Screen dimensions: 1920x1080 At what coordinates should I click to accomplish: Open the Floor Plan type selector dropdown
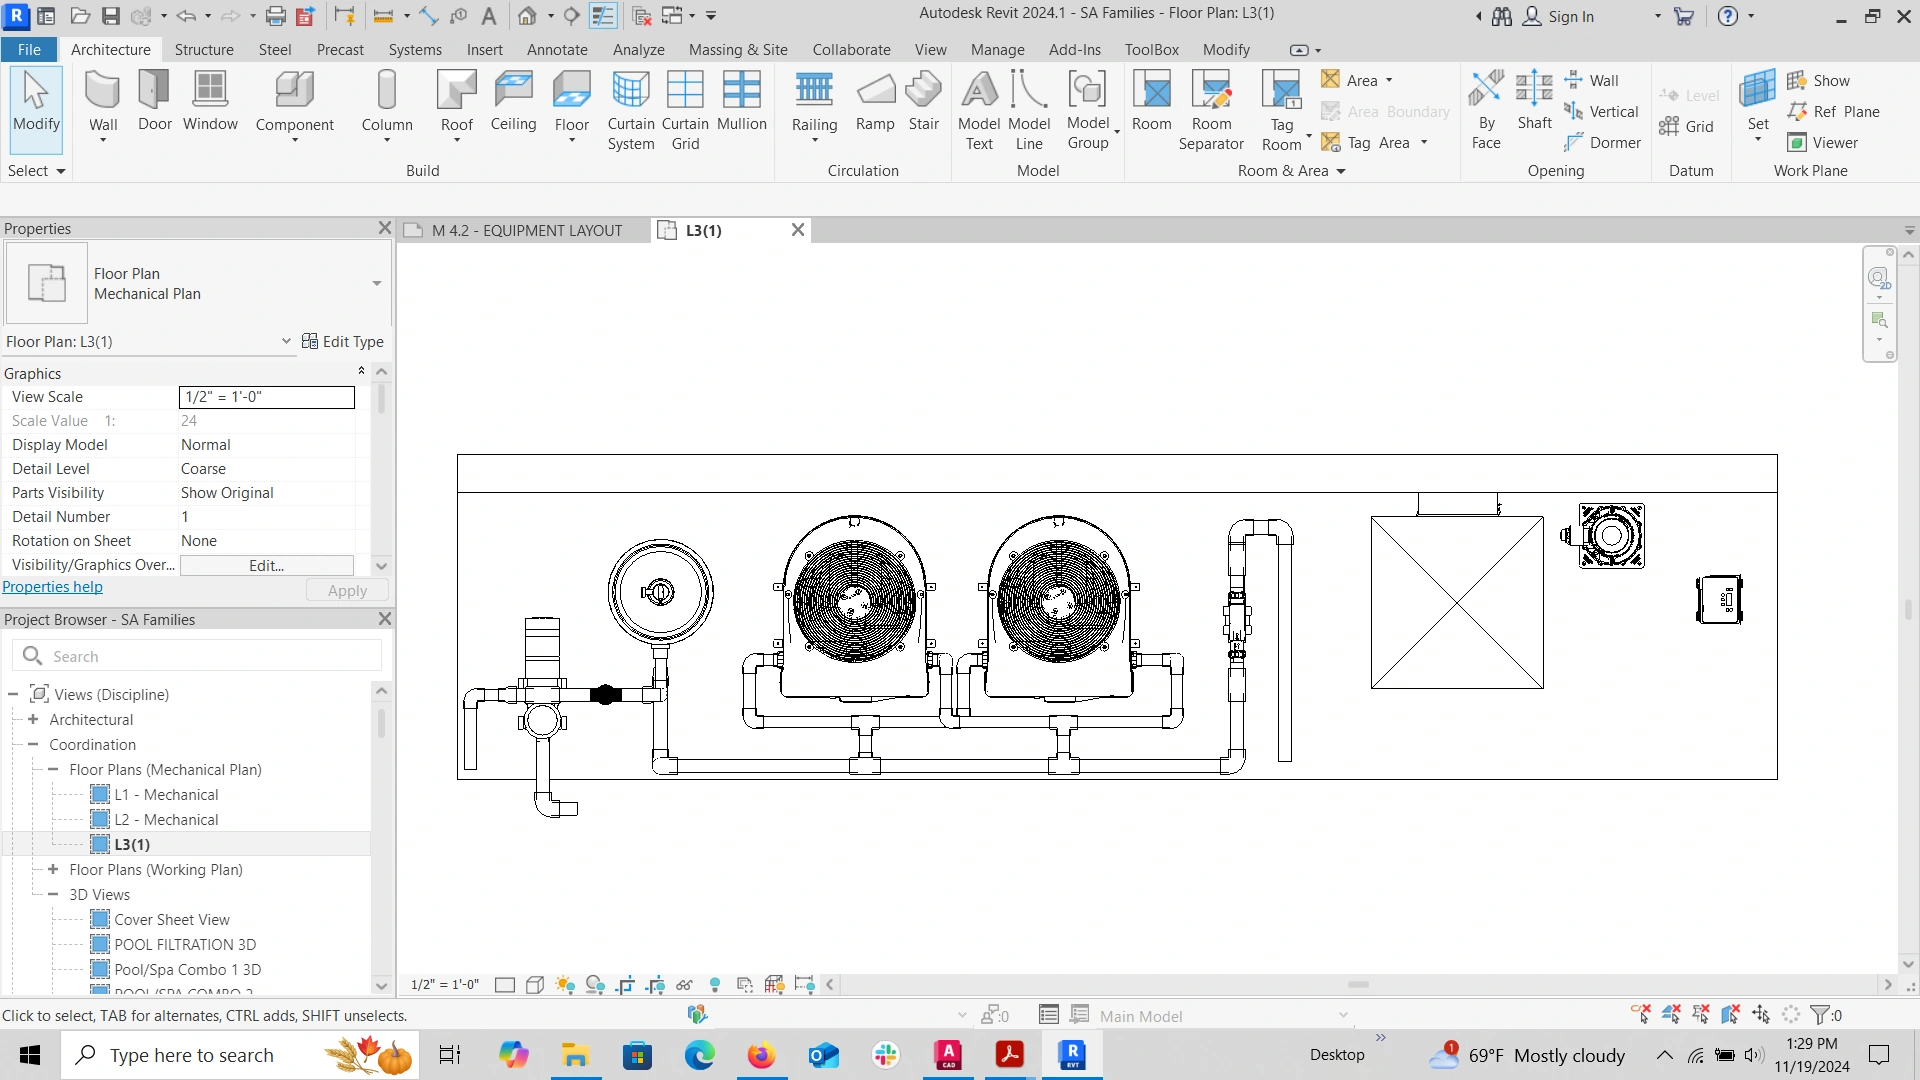click(x=377, y=283)
